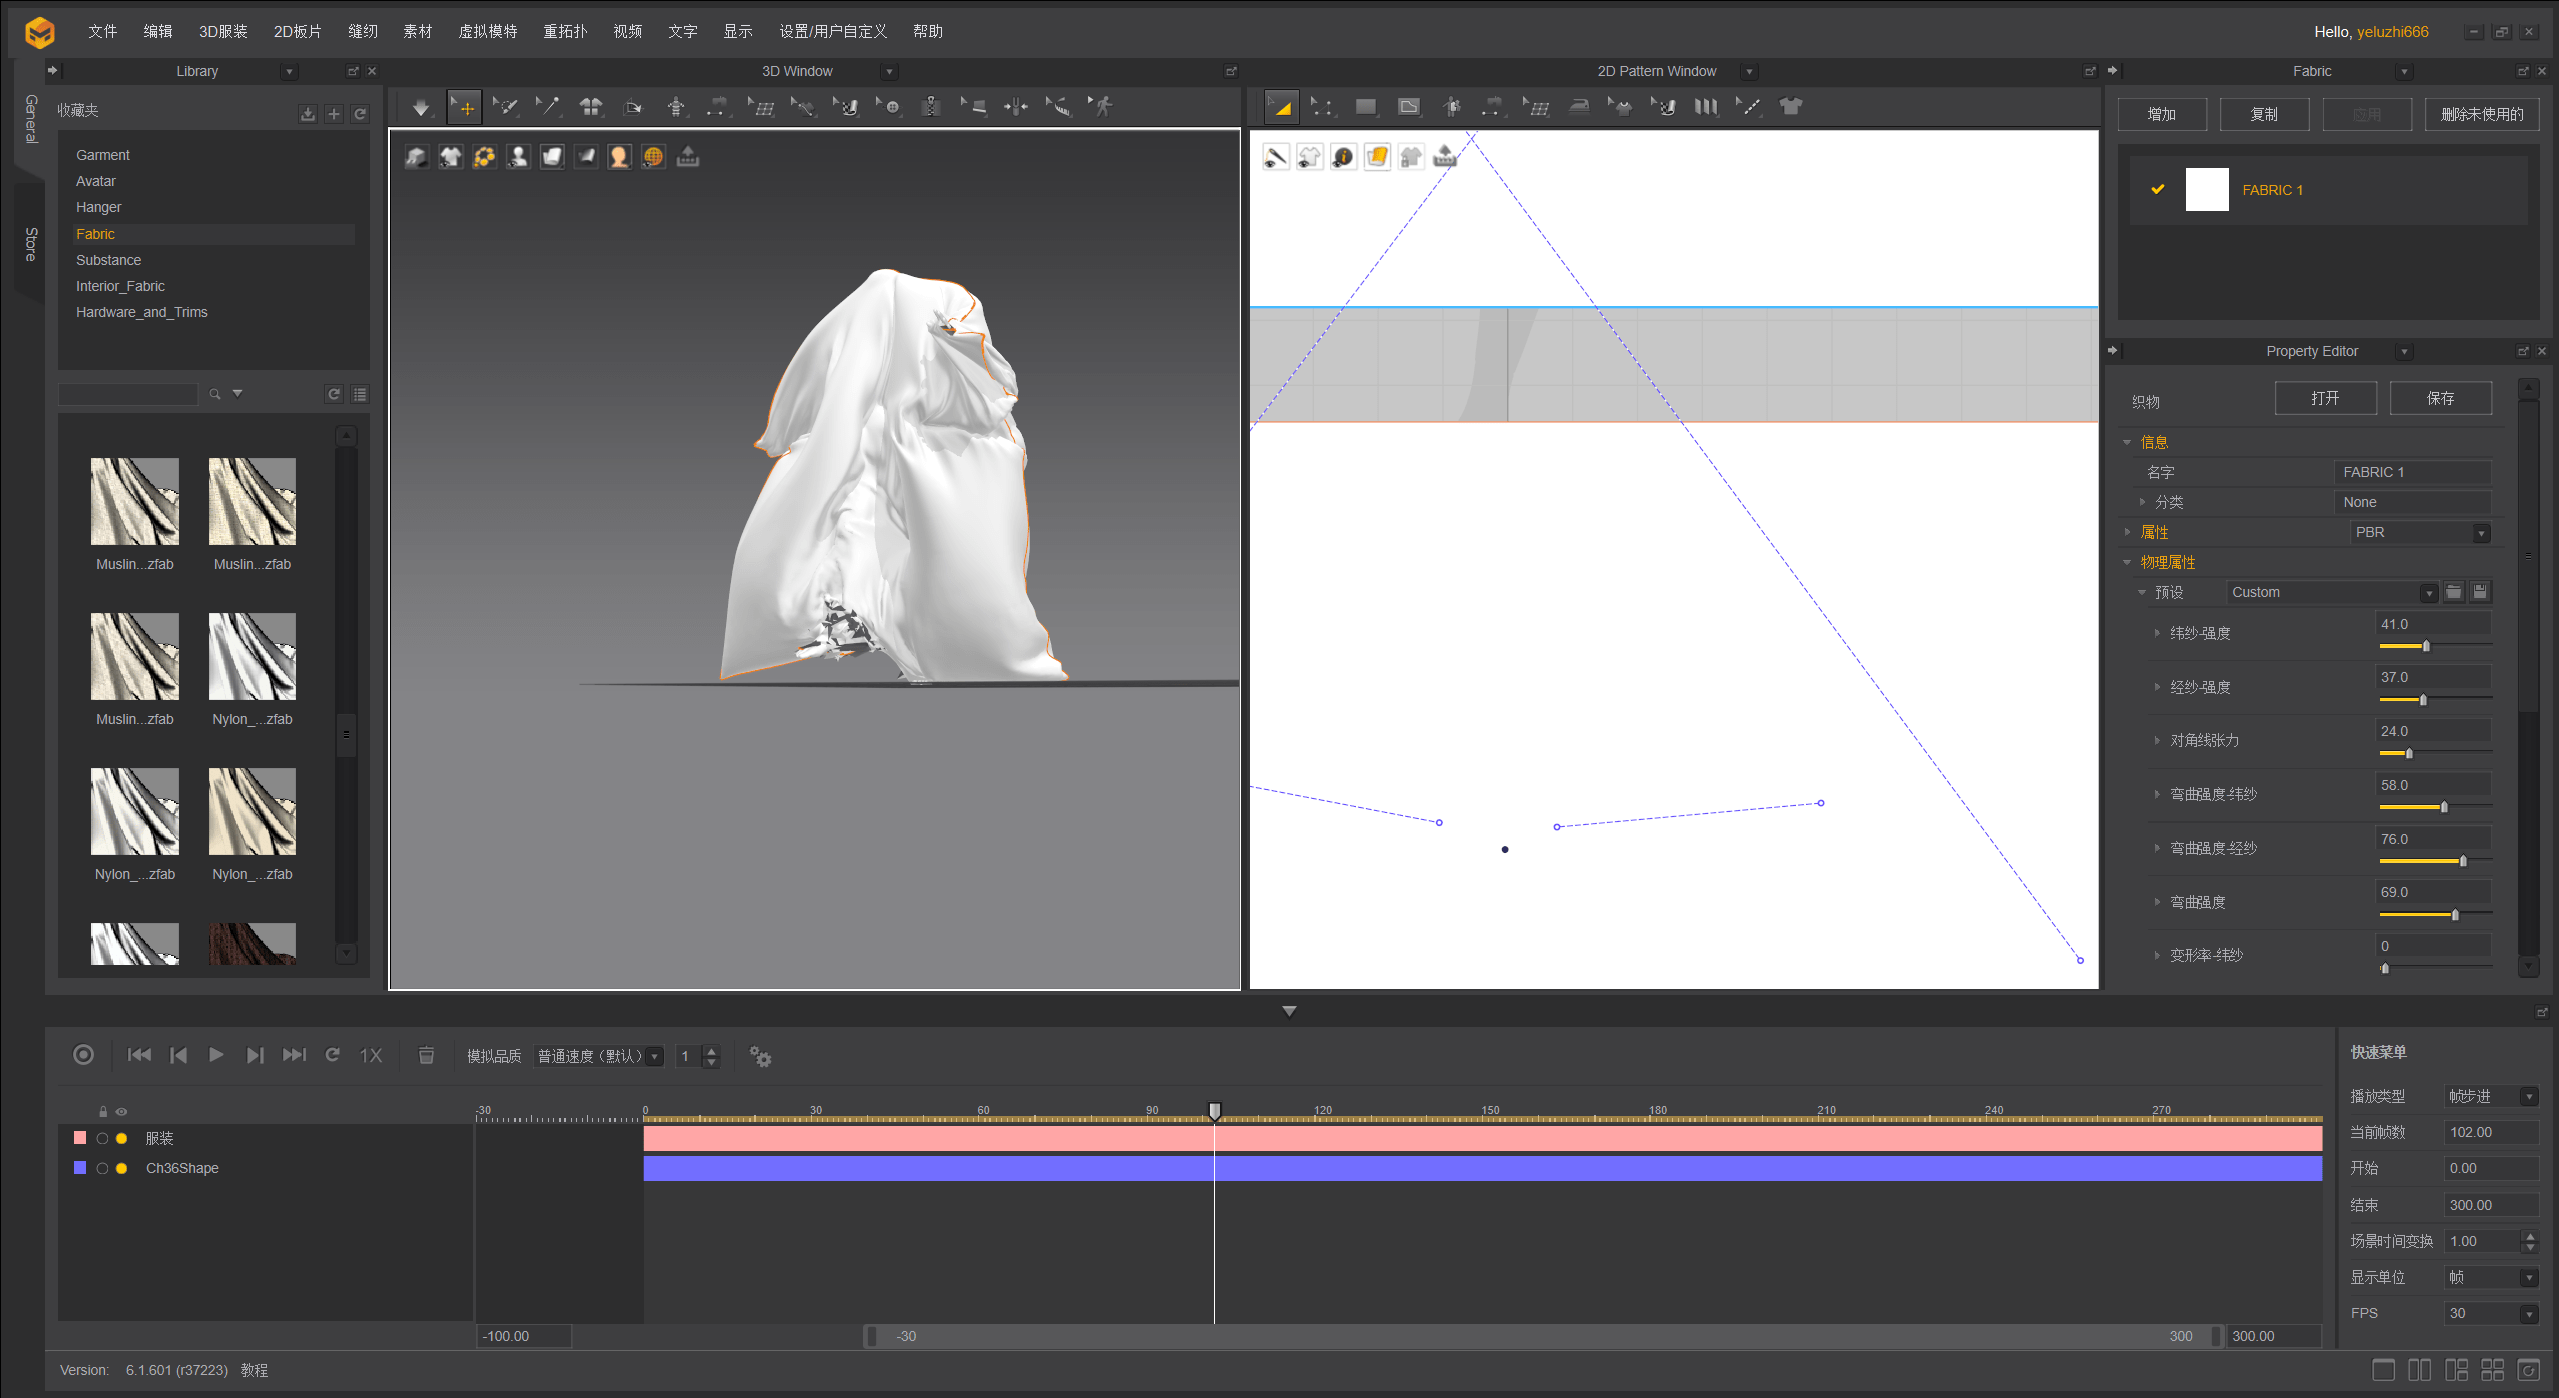The image size is (2559, 1398).
Task: Open the PBR material type dropdown
Action: (2480, 533)
